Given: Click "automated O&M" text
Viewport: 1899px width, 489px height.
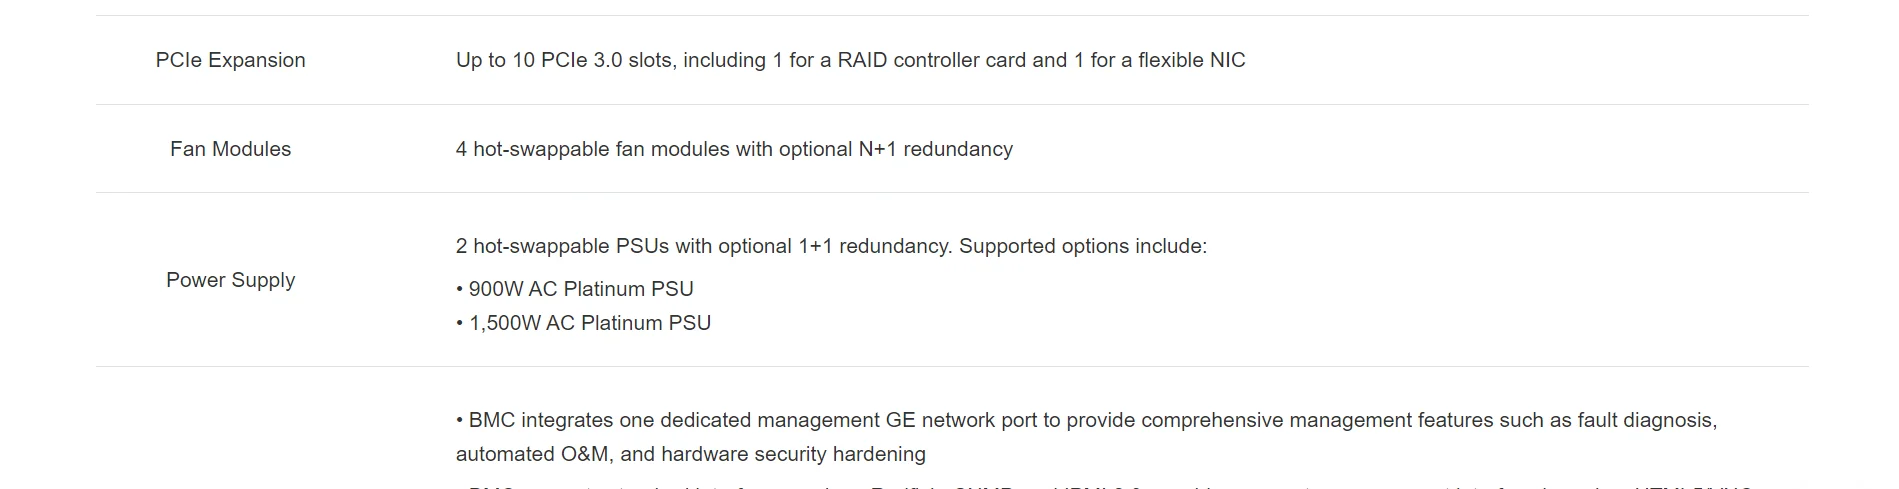Looking at the screenshot, I should click(x=531, y=454).
